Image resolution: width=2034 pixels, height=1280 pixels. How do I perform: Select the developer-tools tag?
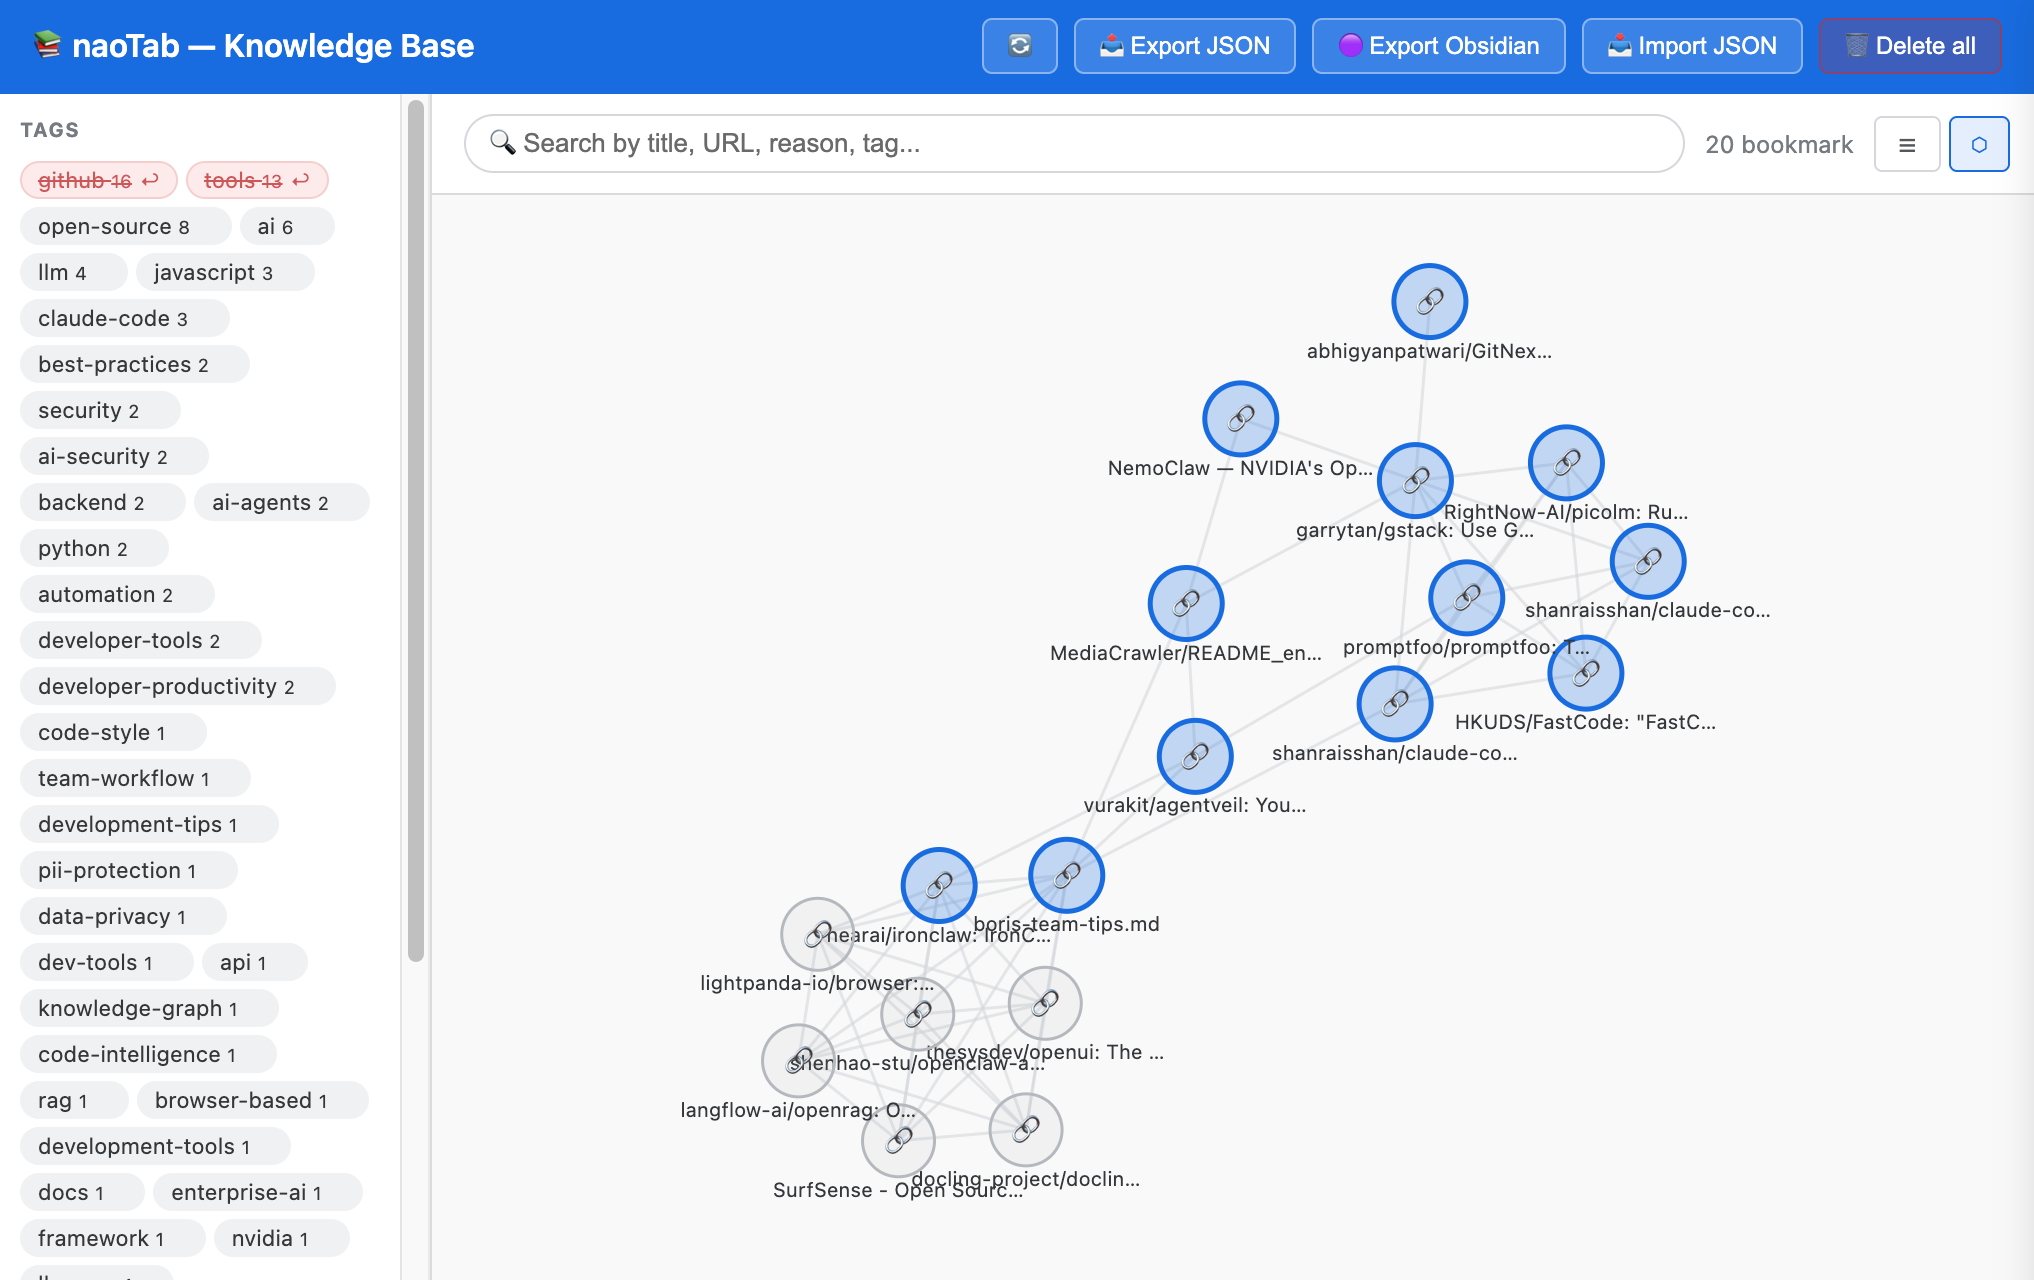[x=141, y=640]
